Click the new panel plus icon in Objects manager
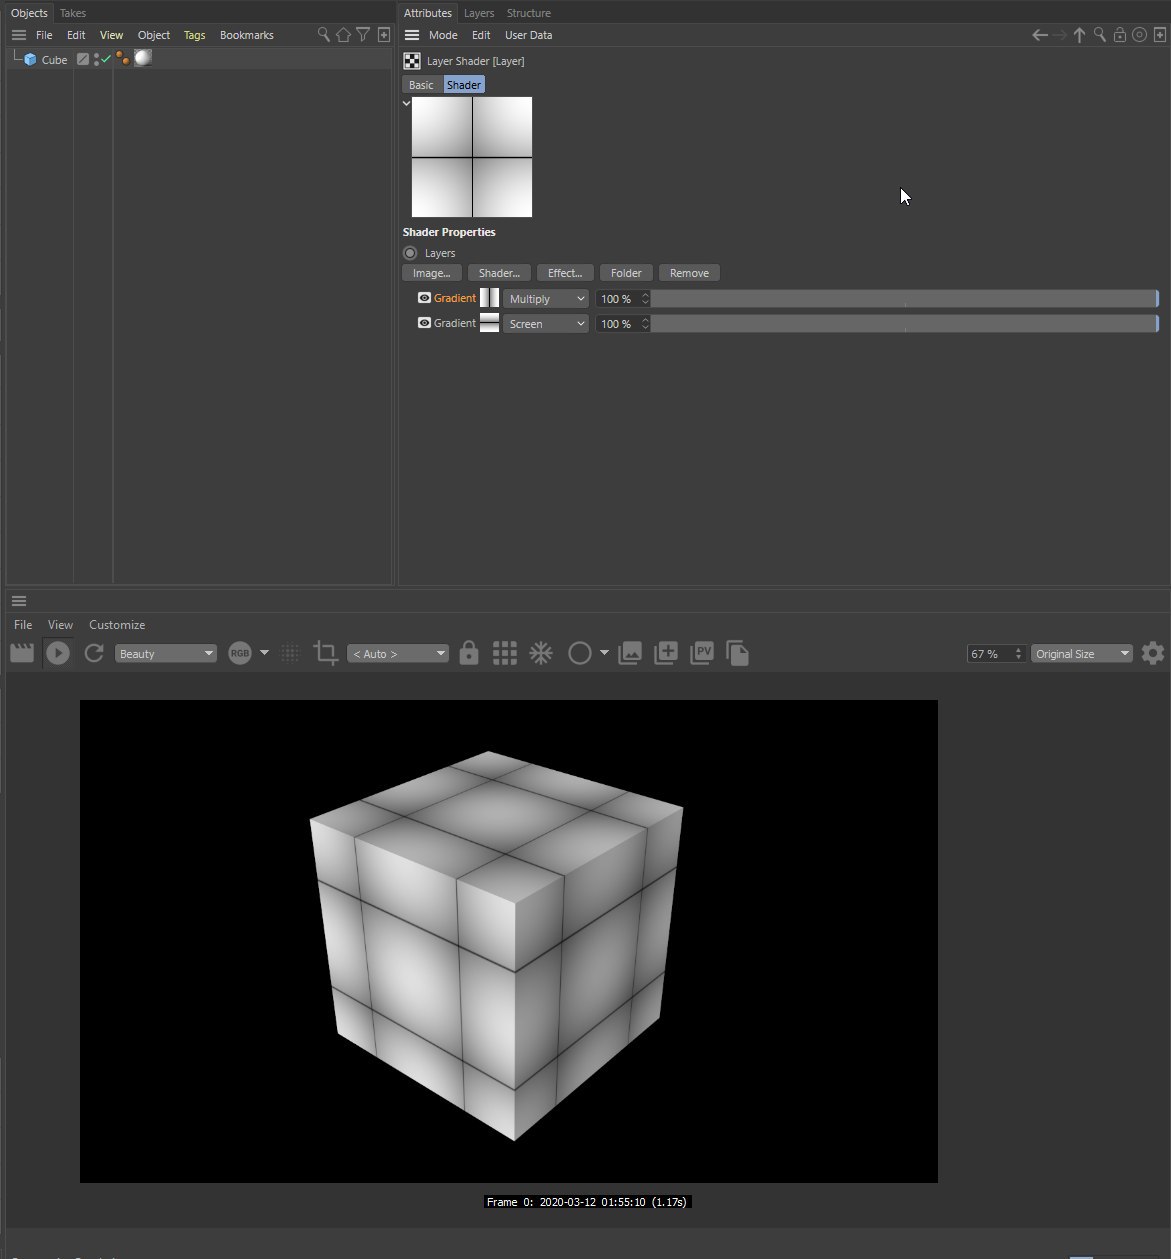This screenshot has height=1259, width=1171. tap(383, 35)
